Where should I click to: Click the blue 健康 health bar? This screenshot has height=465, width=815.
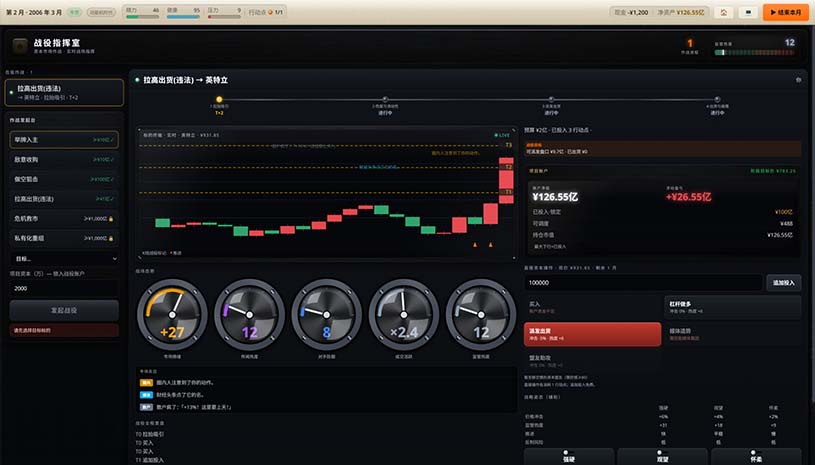183,17
